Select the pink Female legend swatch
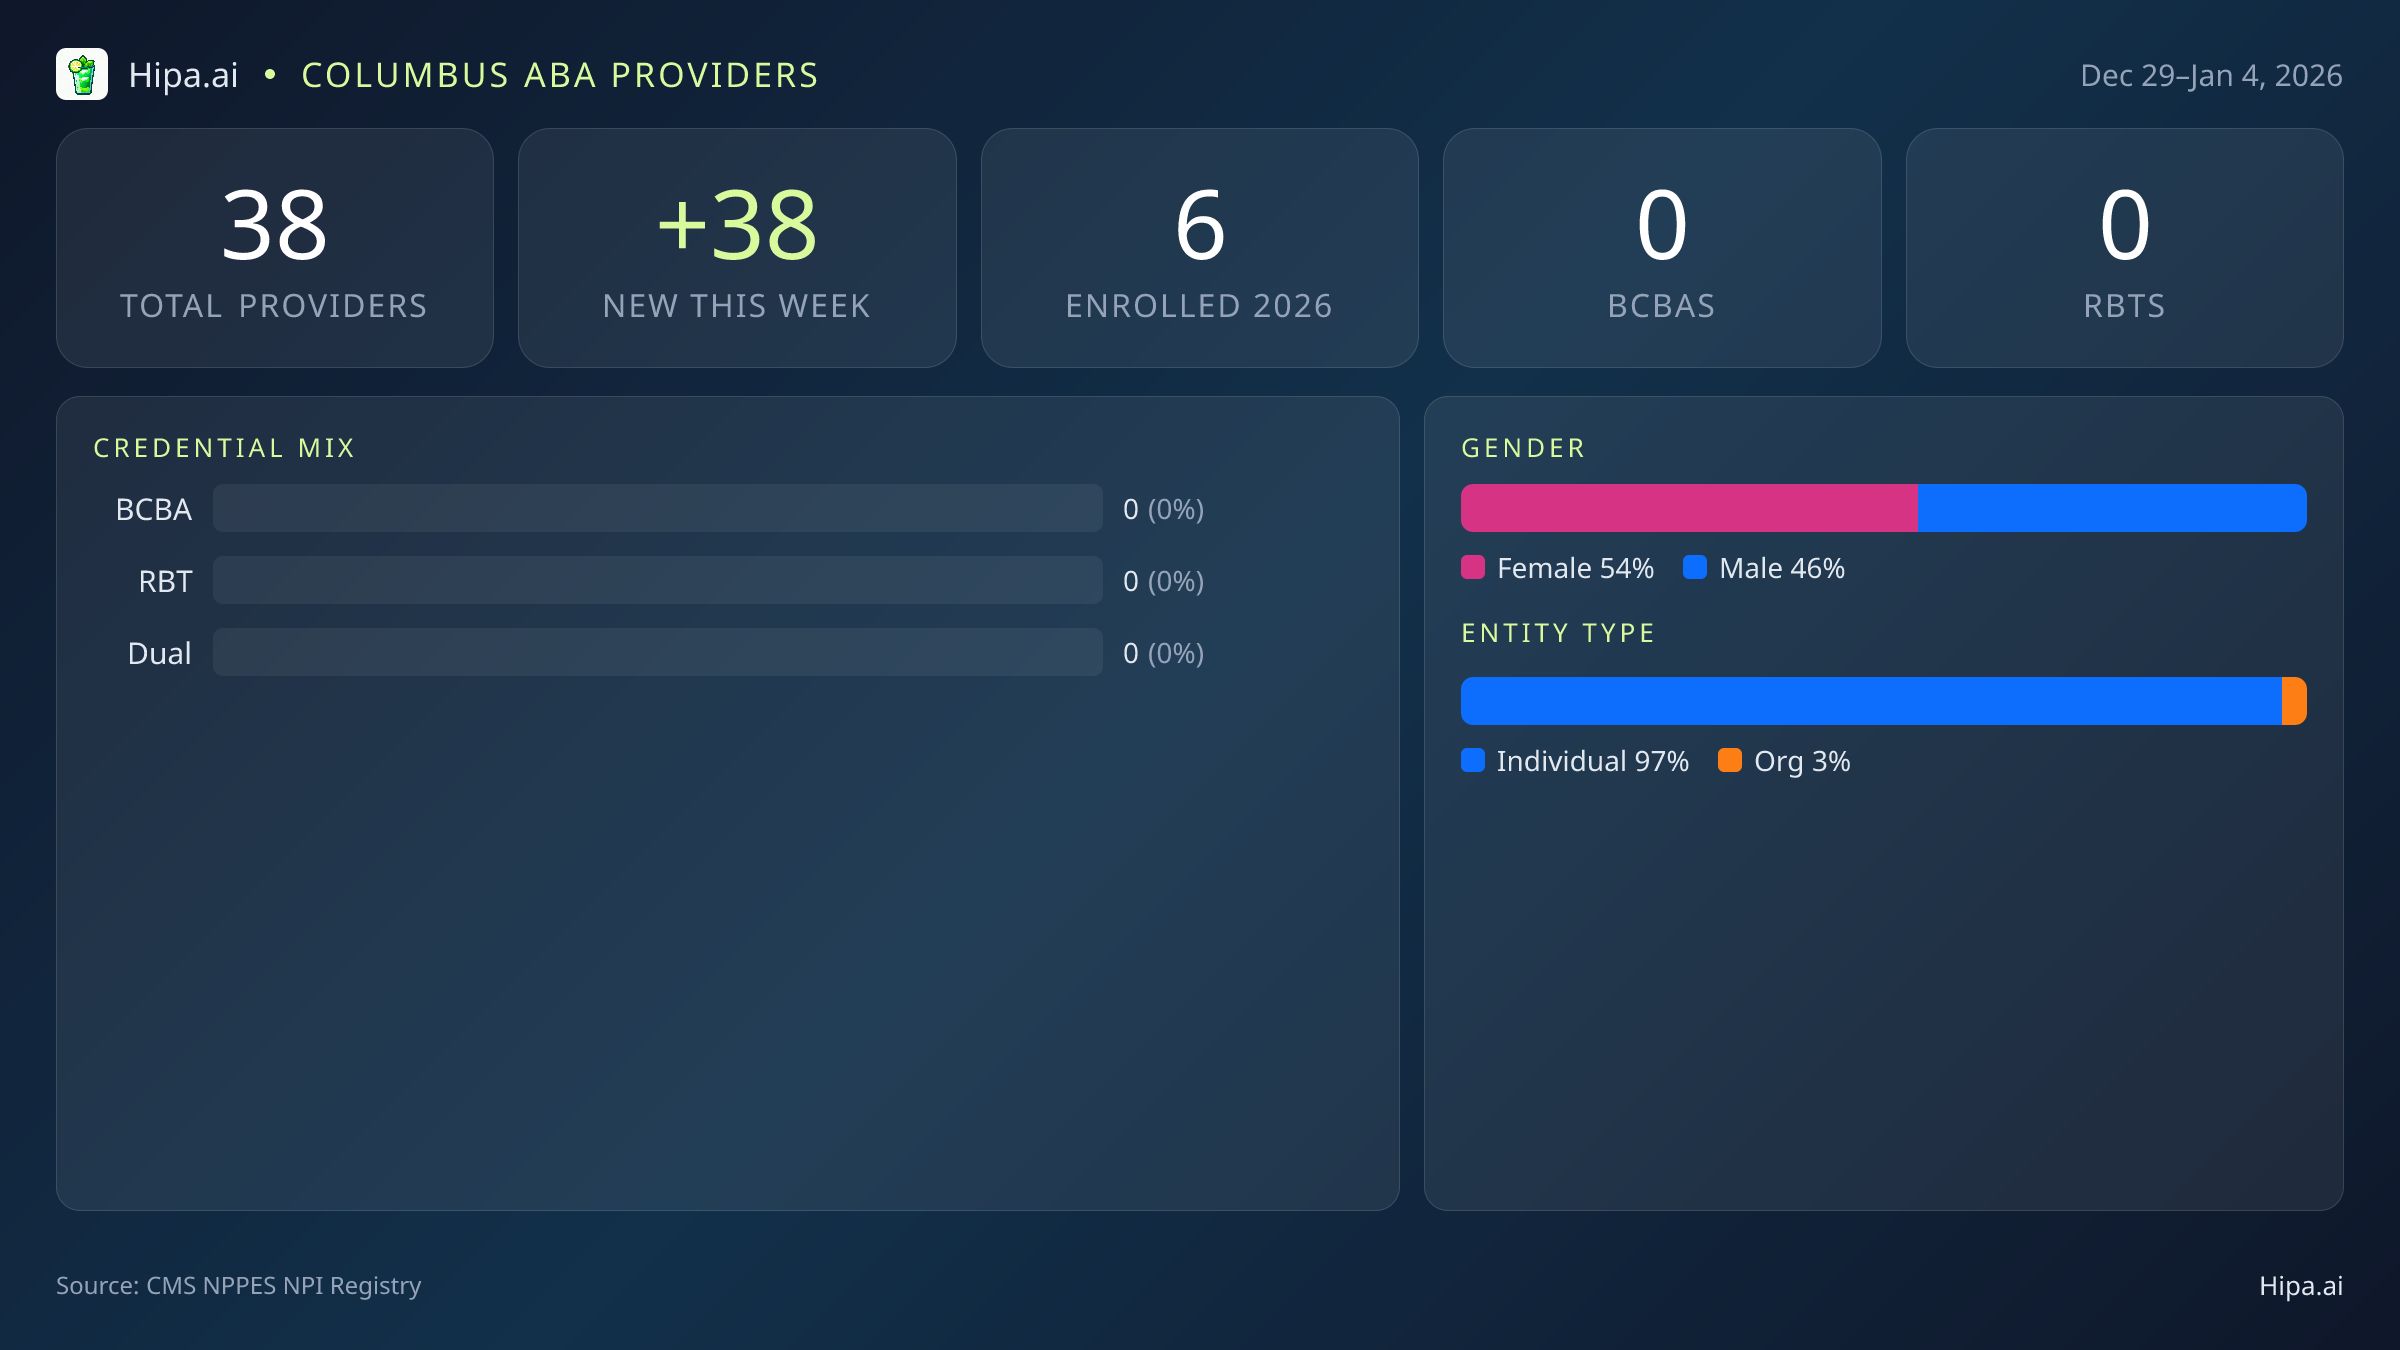Viewport: 2400px width, 1350px height. [1474, 568]
